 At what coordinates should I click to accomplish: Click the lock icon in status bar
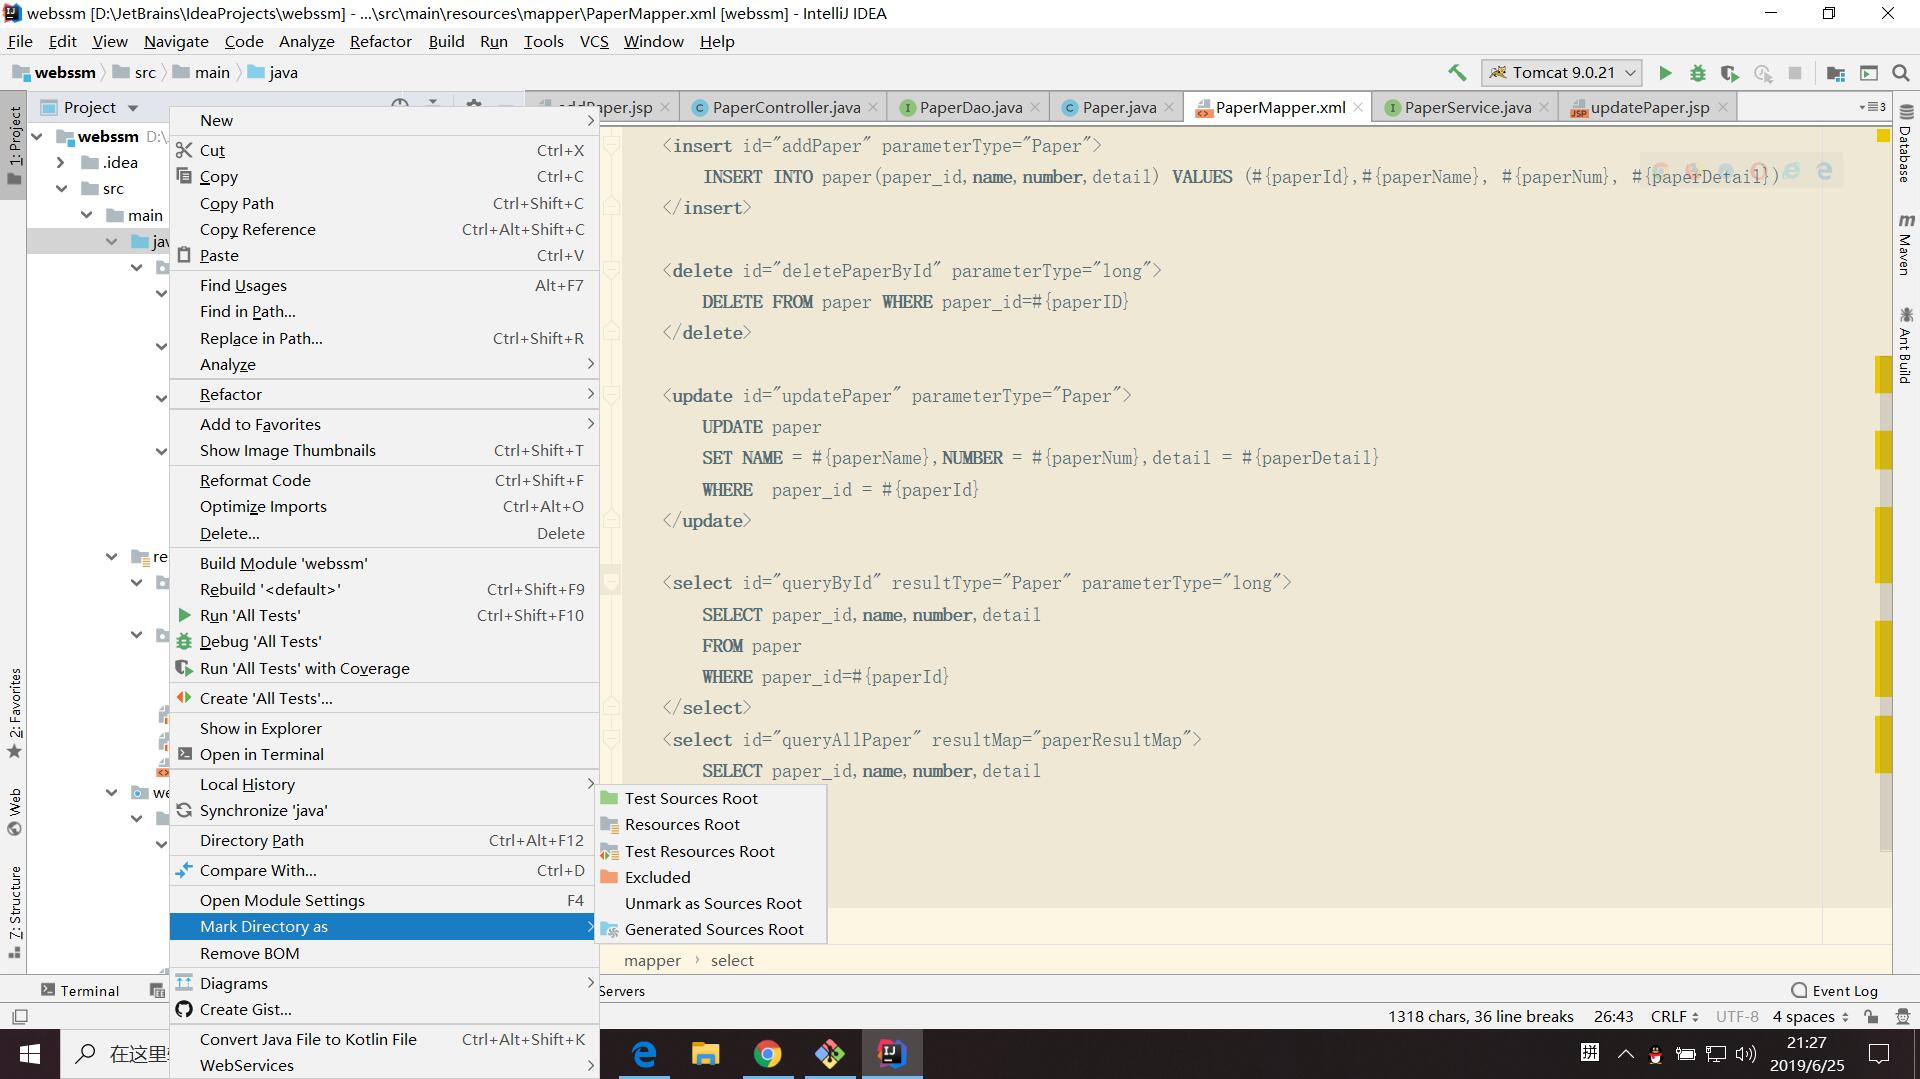click(1871, 1016)
